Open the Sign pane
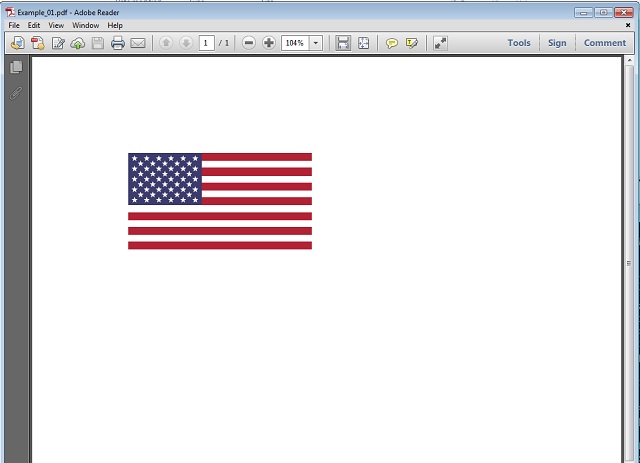Screen dimensions: 640x463 click(557, 43)
